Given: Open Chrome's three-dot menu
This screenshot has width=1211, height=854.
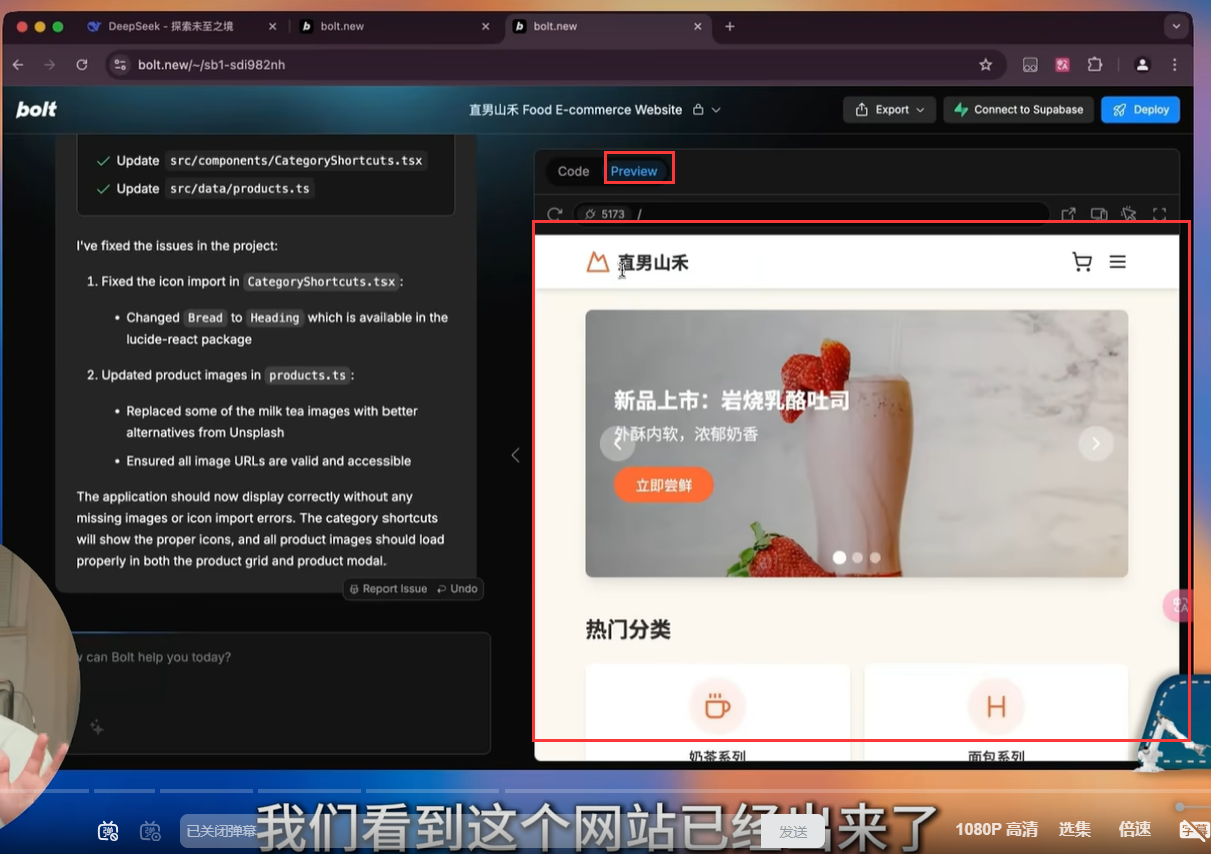Looking at the screenshot, I should 1174,65.
